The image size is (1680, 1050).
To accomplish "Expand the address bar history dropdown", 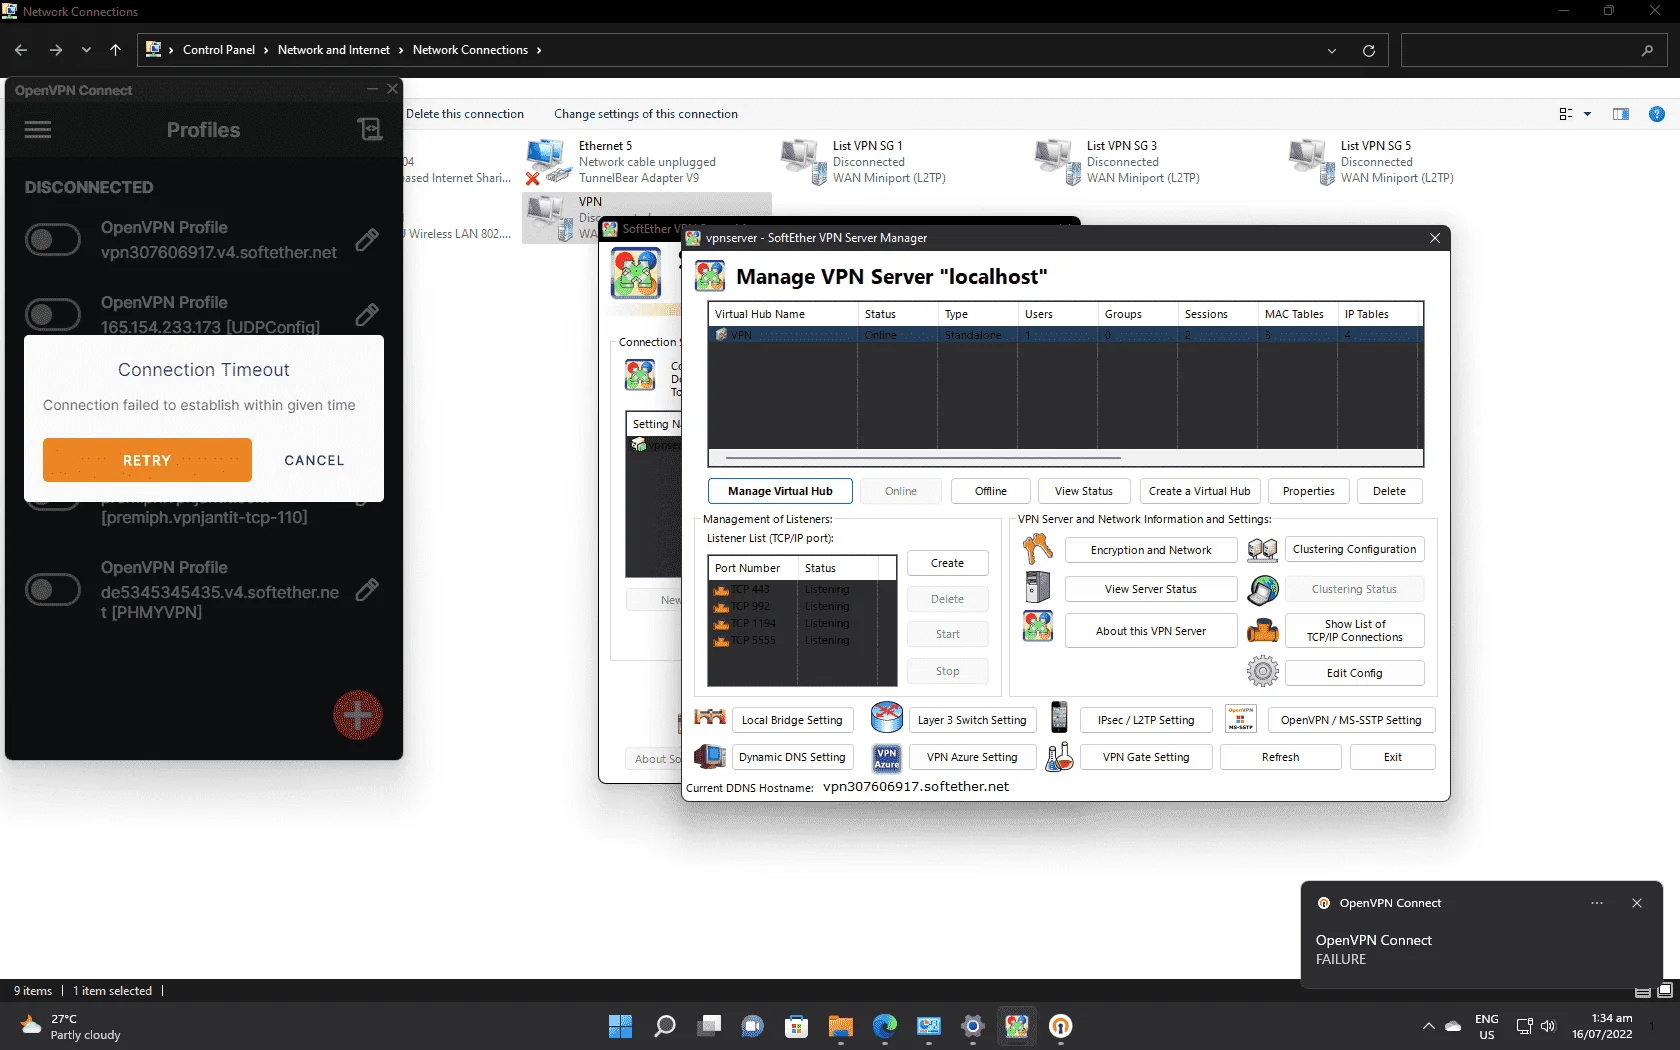I will click(x=1331, y=50).
